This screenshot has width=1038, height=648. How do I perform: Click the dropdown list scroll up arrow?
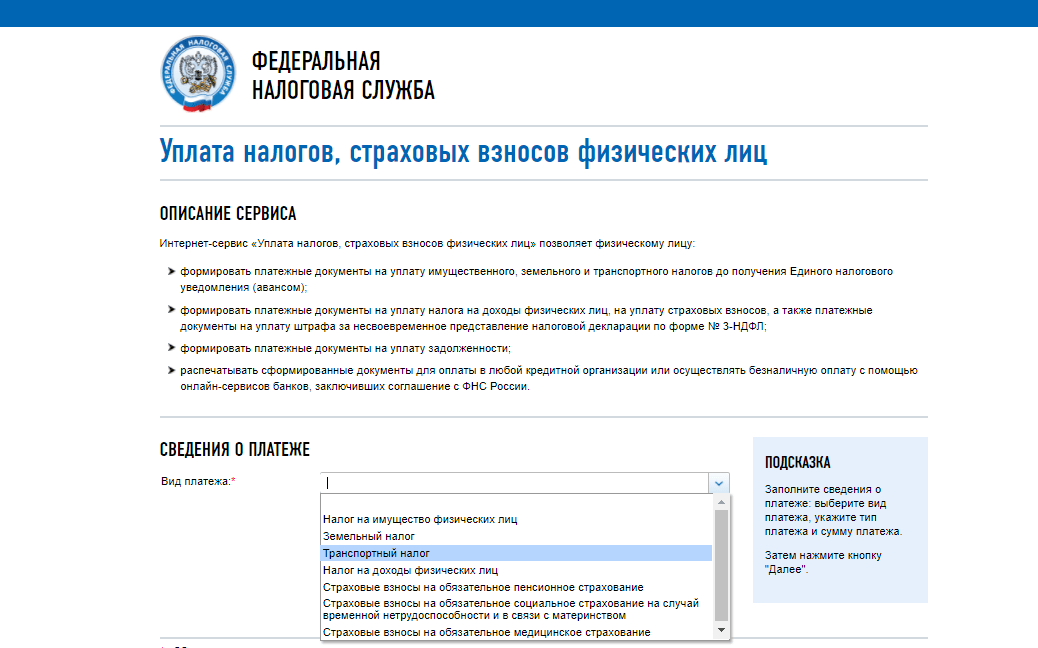(x=722, y=502)
